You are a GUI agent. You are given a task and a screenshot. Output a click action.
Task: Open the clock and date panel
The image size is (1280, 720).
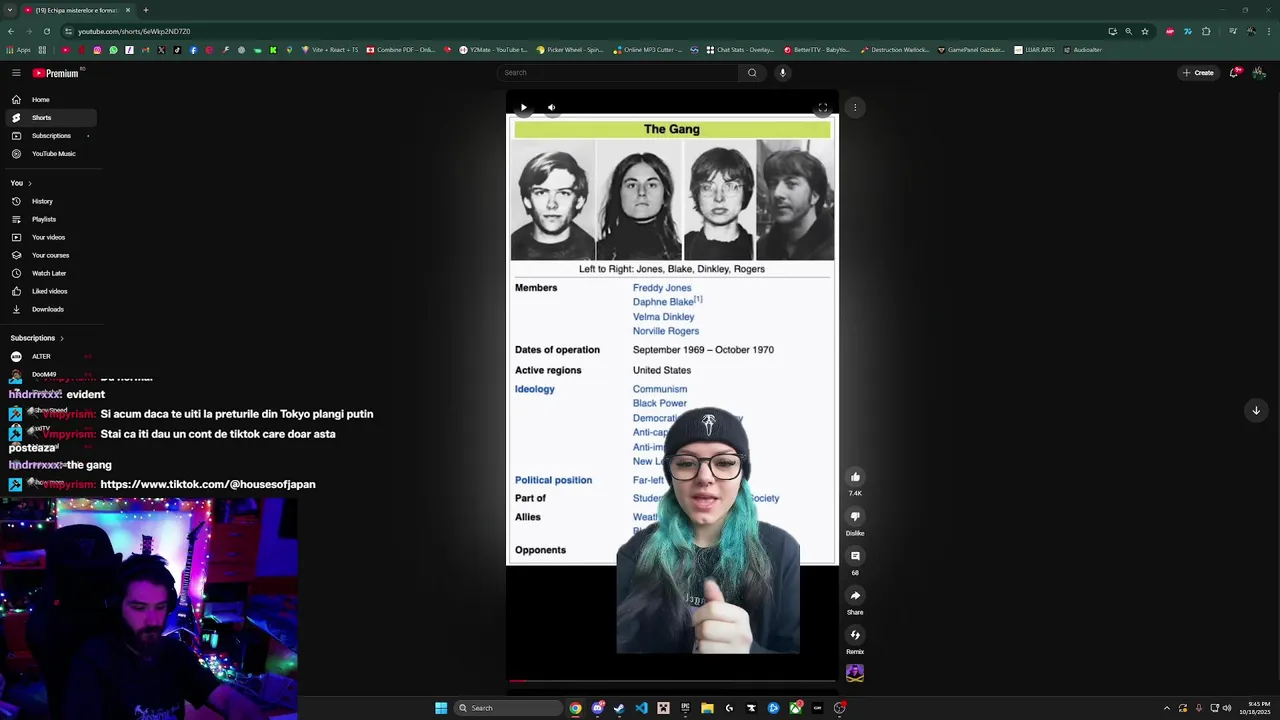pos(1255,708)
